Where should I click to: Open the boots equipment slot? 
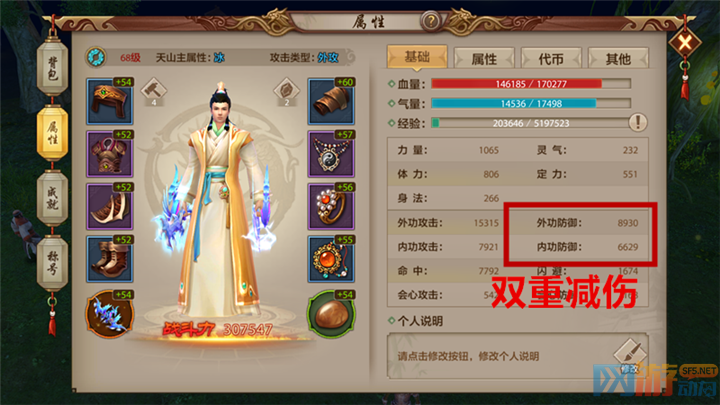tap(110, 259)
